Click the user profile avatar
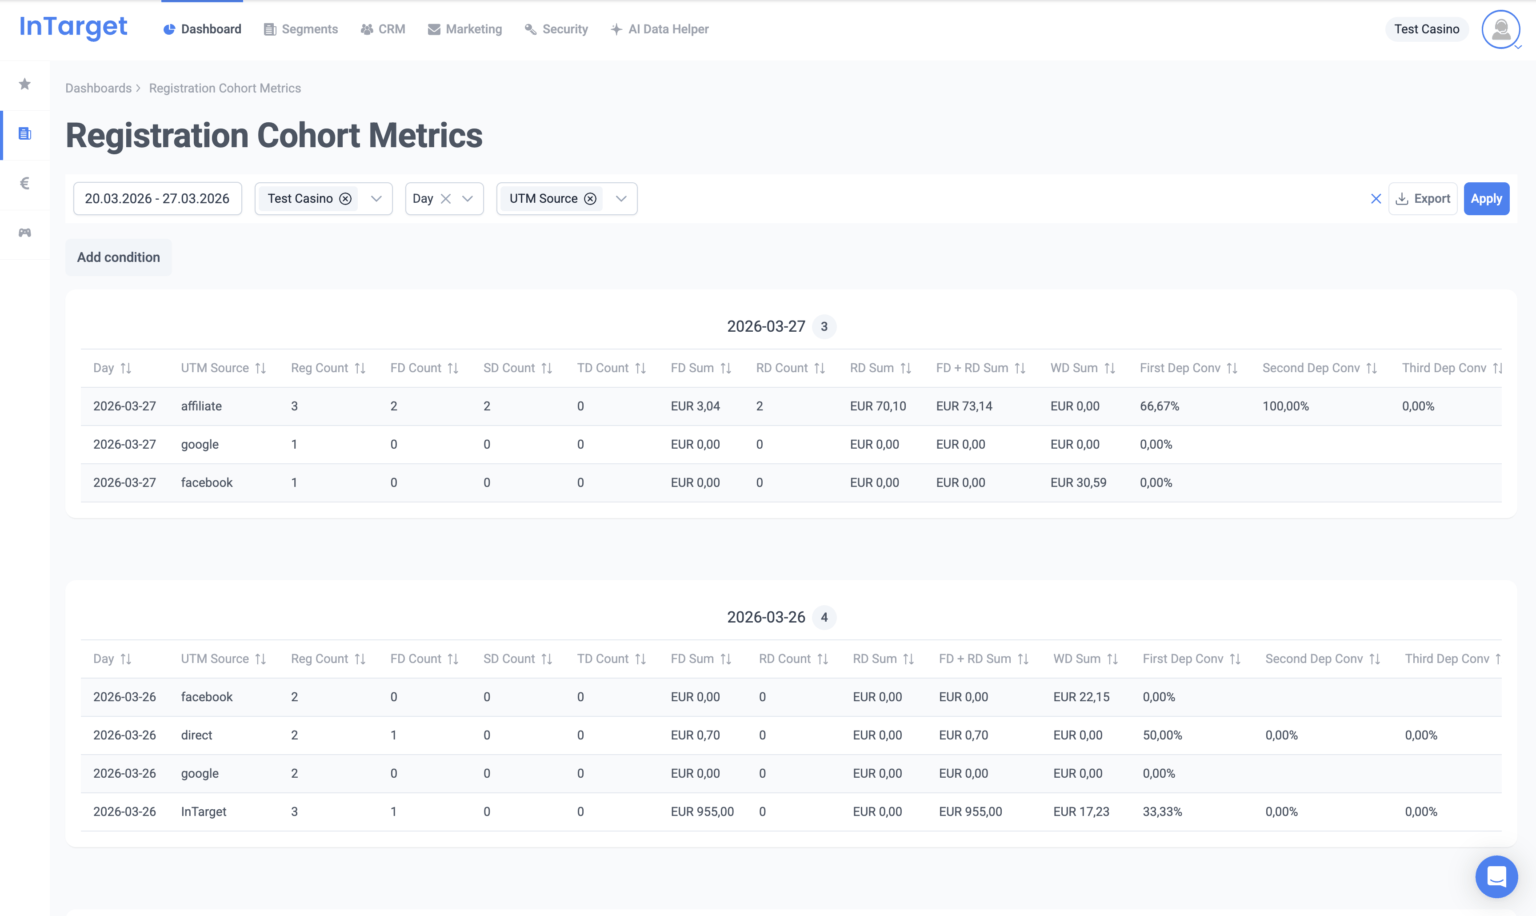1536x916 pixels. [1500, 30]
